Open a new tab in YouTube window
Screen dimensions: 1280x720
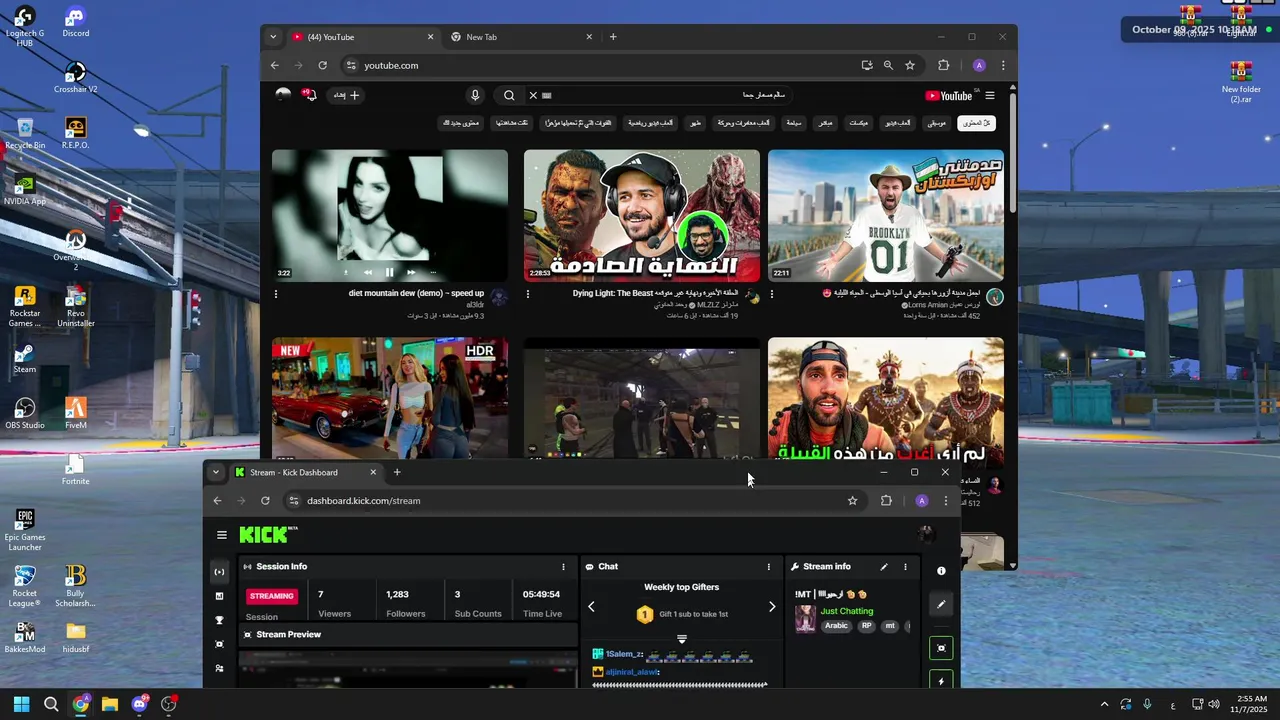point(613,37)
